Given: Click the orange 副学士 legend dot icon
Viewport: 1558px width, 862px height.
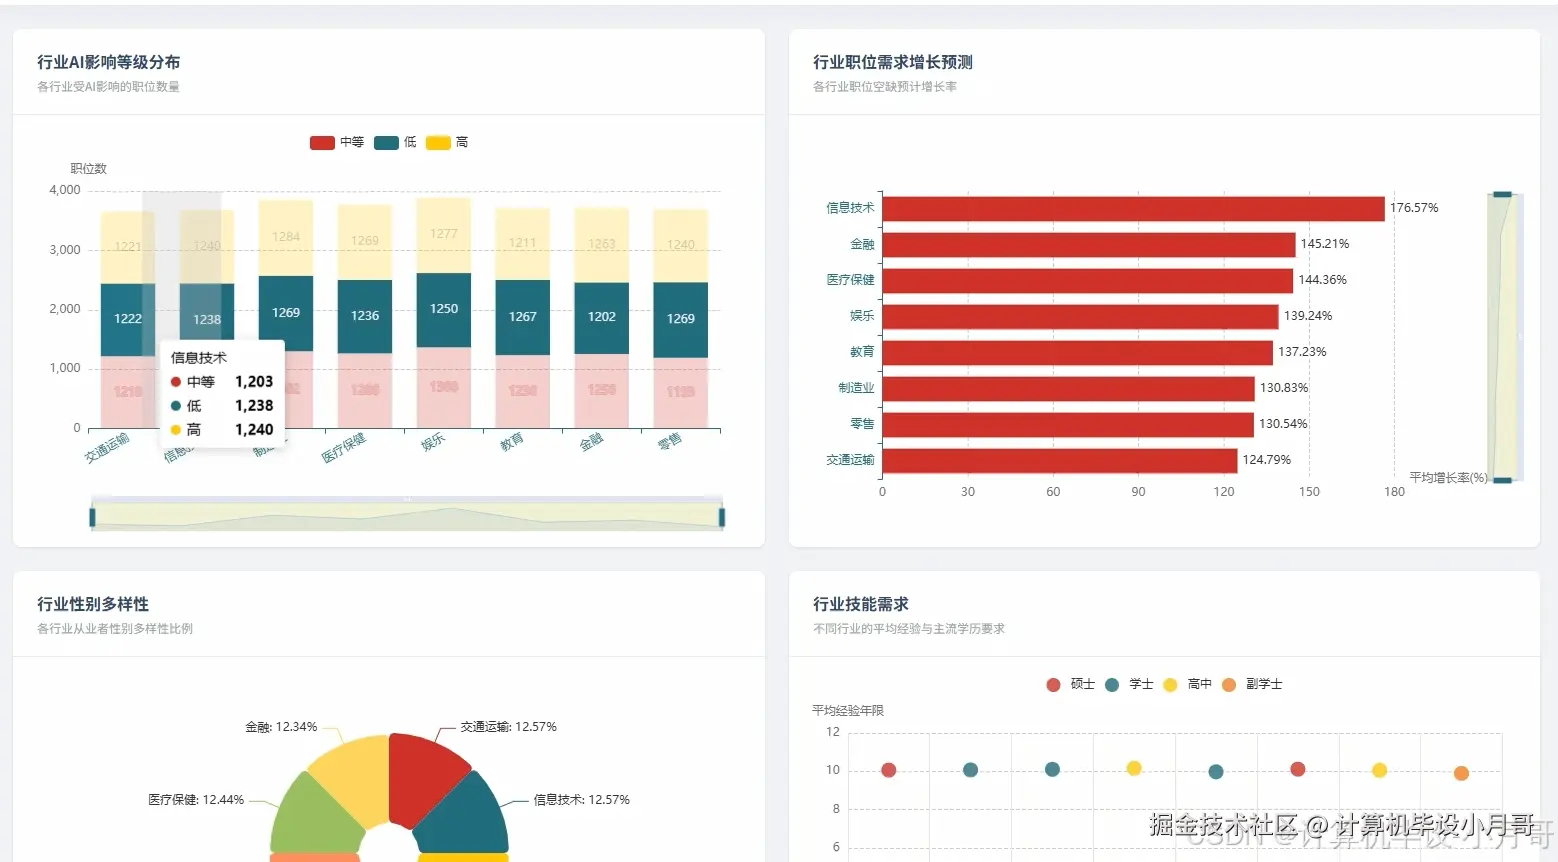Looking at the screenshot, I should (x=1228, y=684).
